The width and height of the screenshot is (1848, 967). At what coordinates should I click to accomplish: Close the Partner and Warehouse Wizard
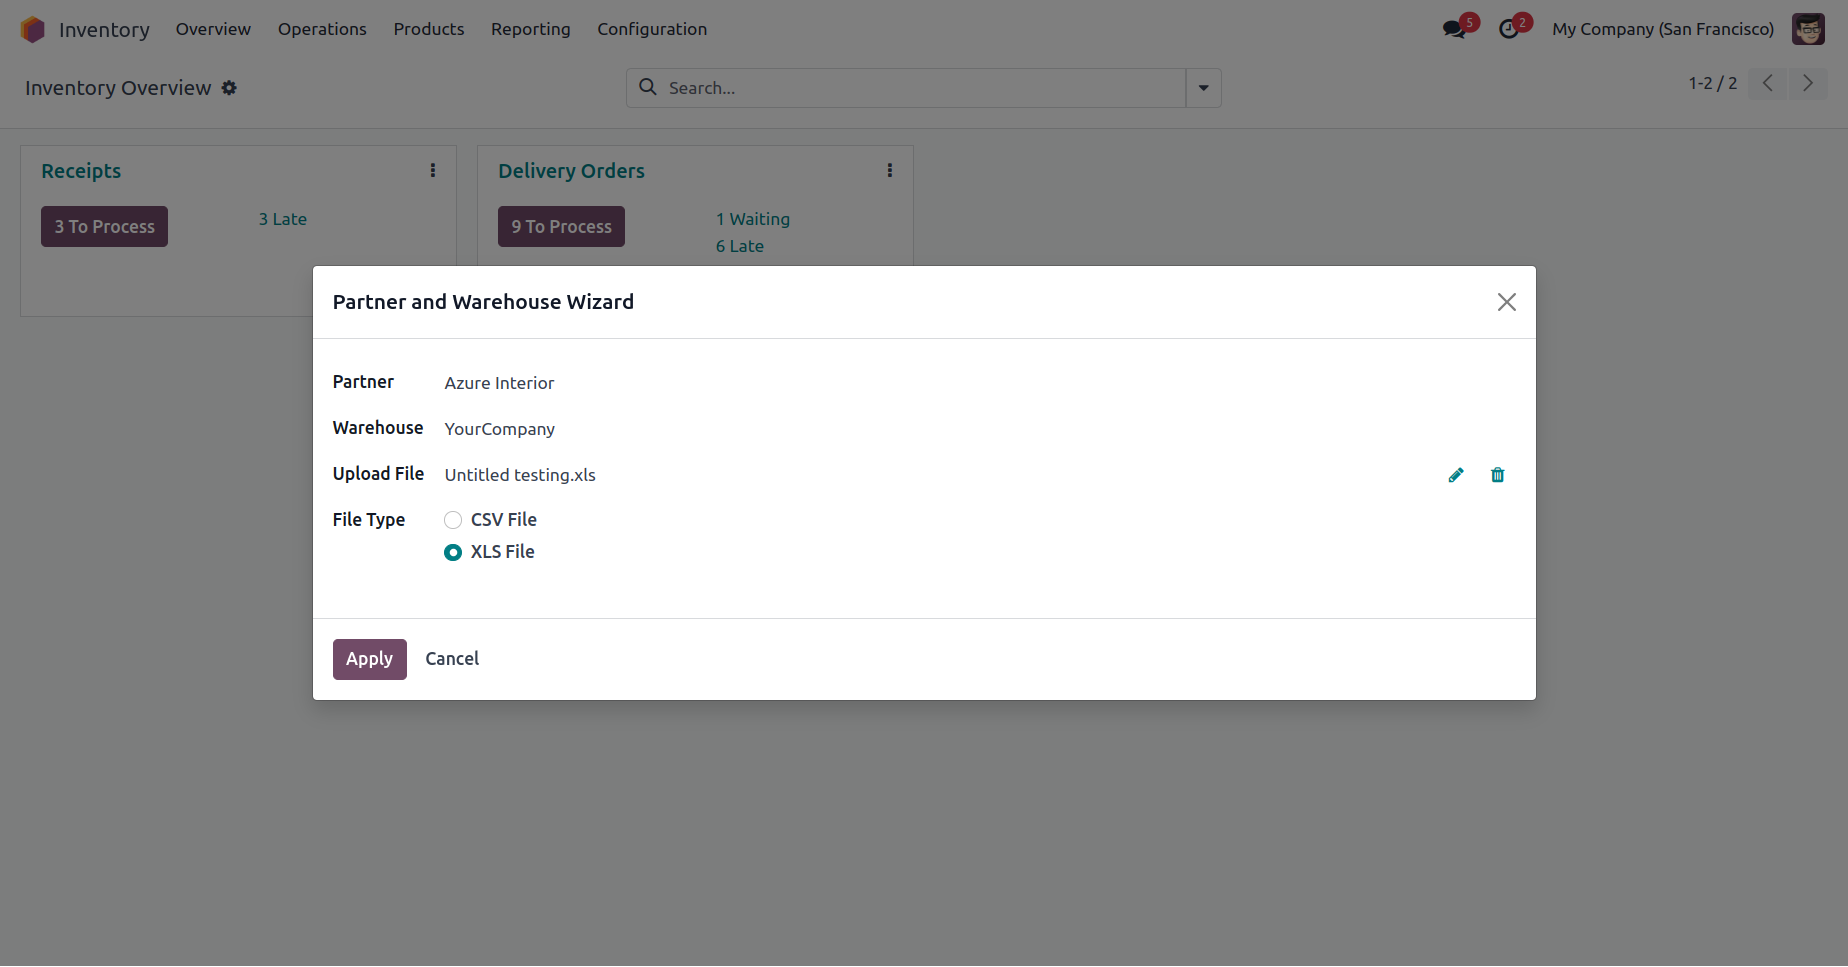(x=1507, y=302)
